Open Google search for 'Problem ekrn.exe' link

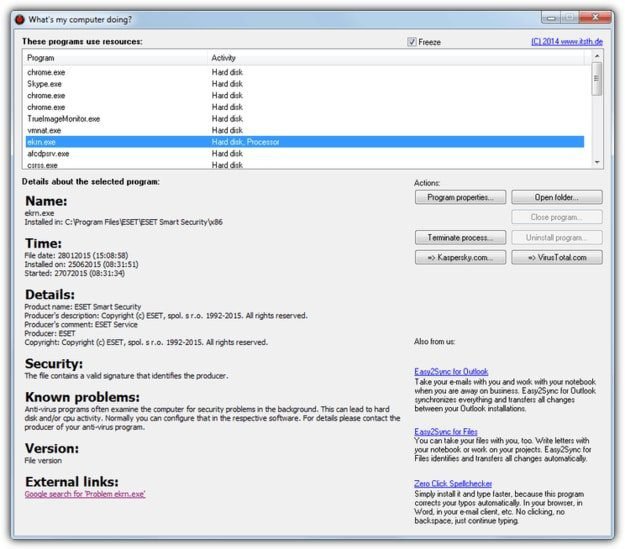pyautogui.click(x=85, y=494)
